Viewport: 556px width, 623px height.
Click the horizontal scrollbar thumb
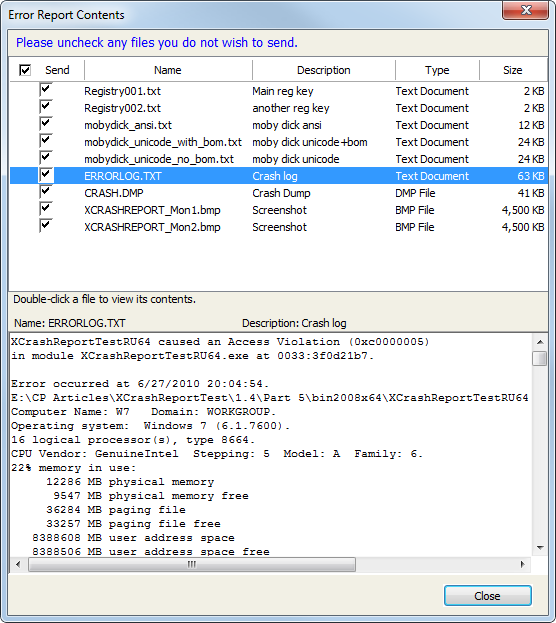coord(192,564)
